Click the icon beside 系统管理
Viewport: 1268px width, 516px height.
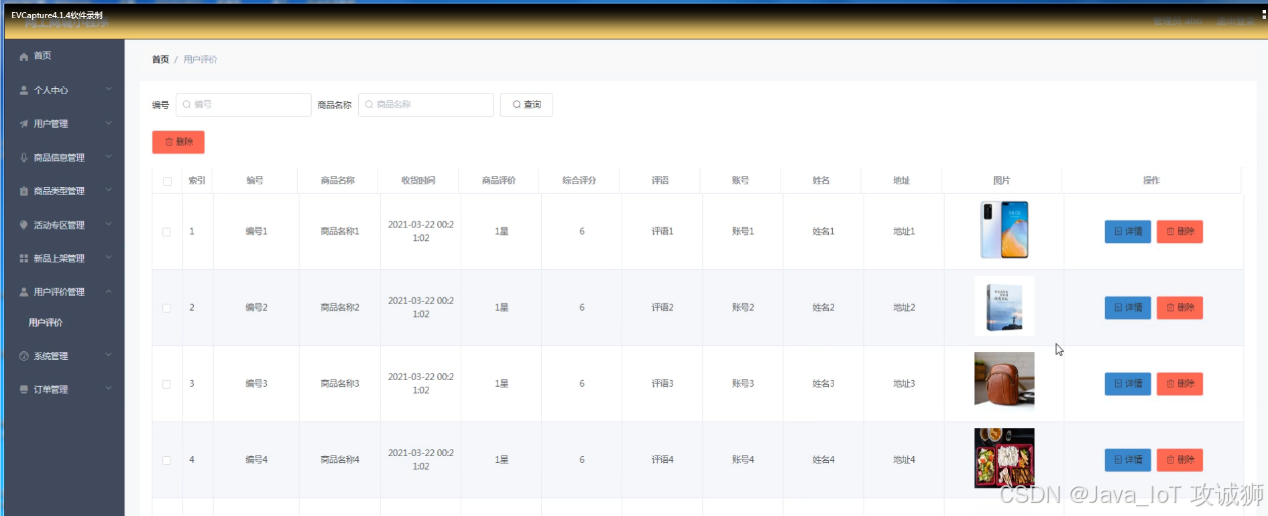pyautogui.click(x=24, y=356)
